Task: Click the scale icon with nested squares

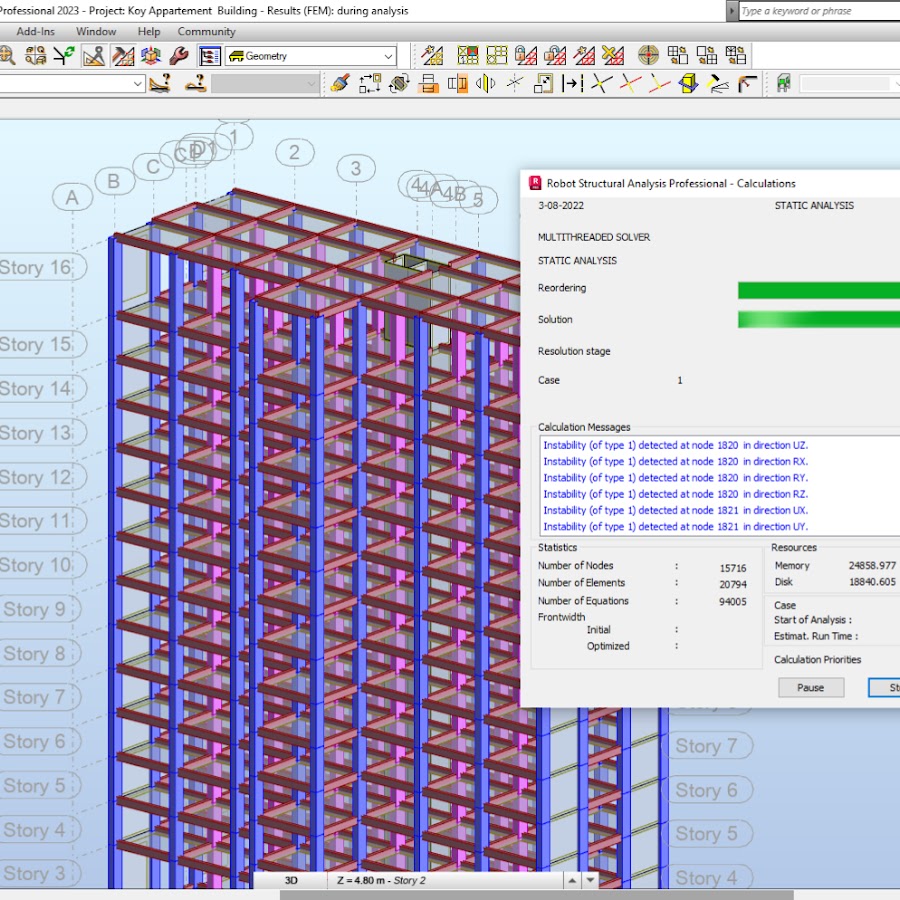Action: 543,84
